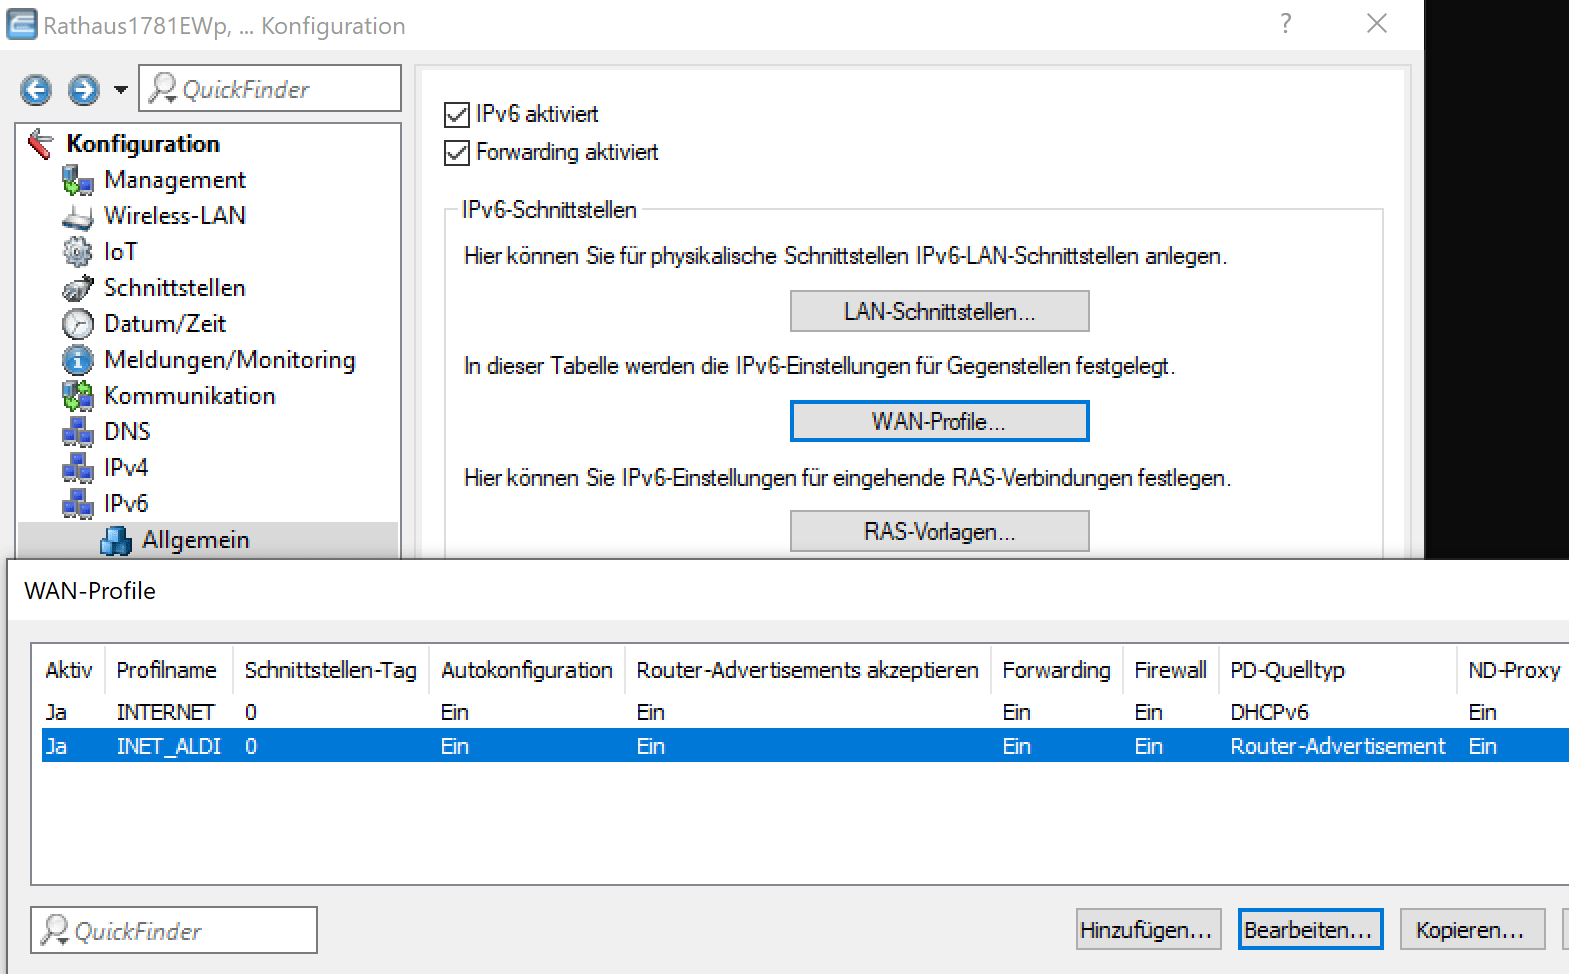Click the Router-Advertisement cell
The image size is (1569, 974).
(x=1338, y=746)
